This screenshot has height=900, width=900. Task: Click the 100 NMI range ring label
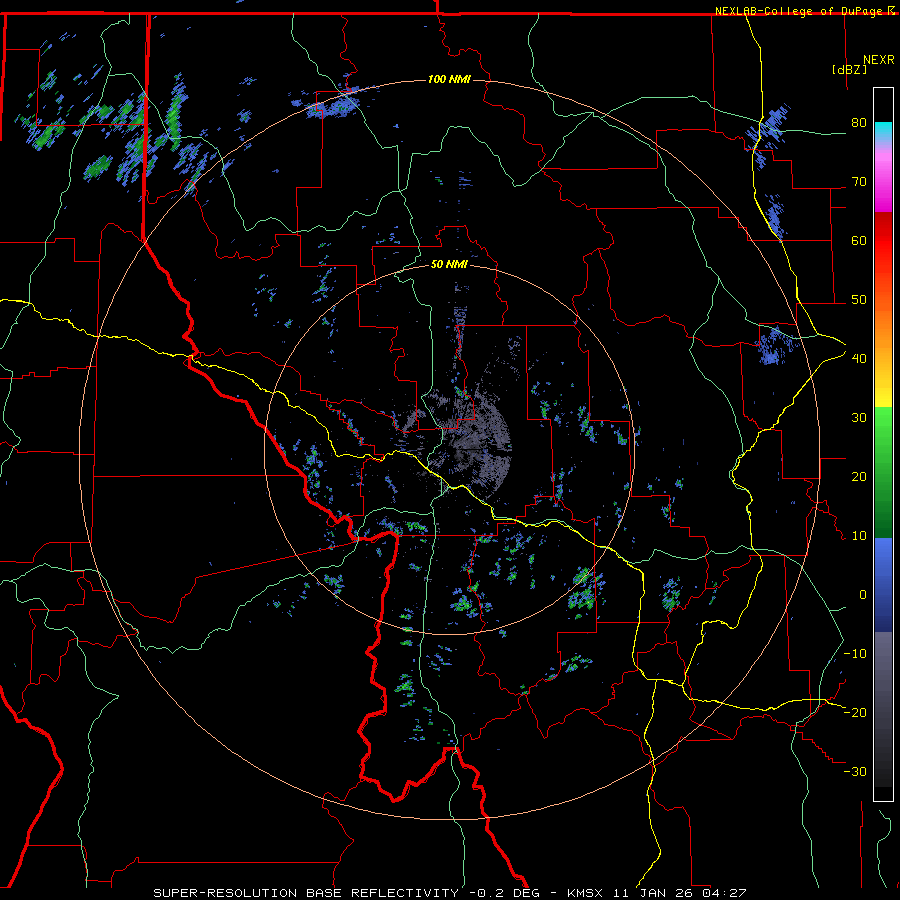click(449, 79)
